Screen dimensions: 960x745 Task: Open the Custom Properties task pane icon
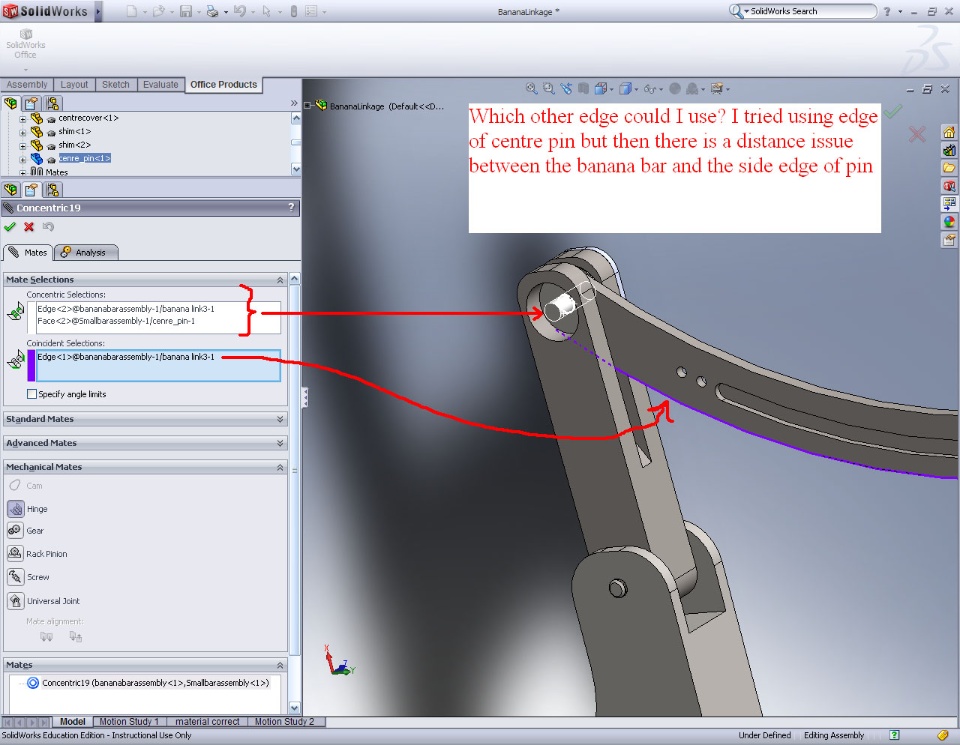948,240
